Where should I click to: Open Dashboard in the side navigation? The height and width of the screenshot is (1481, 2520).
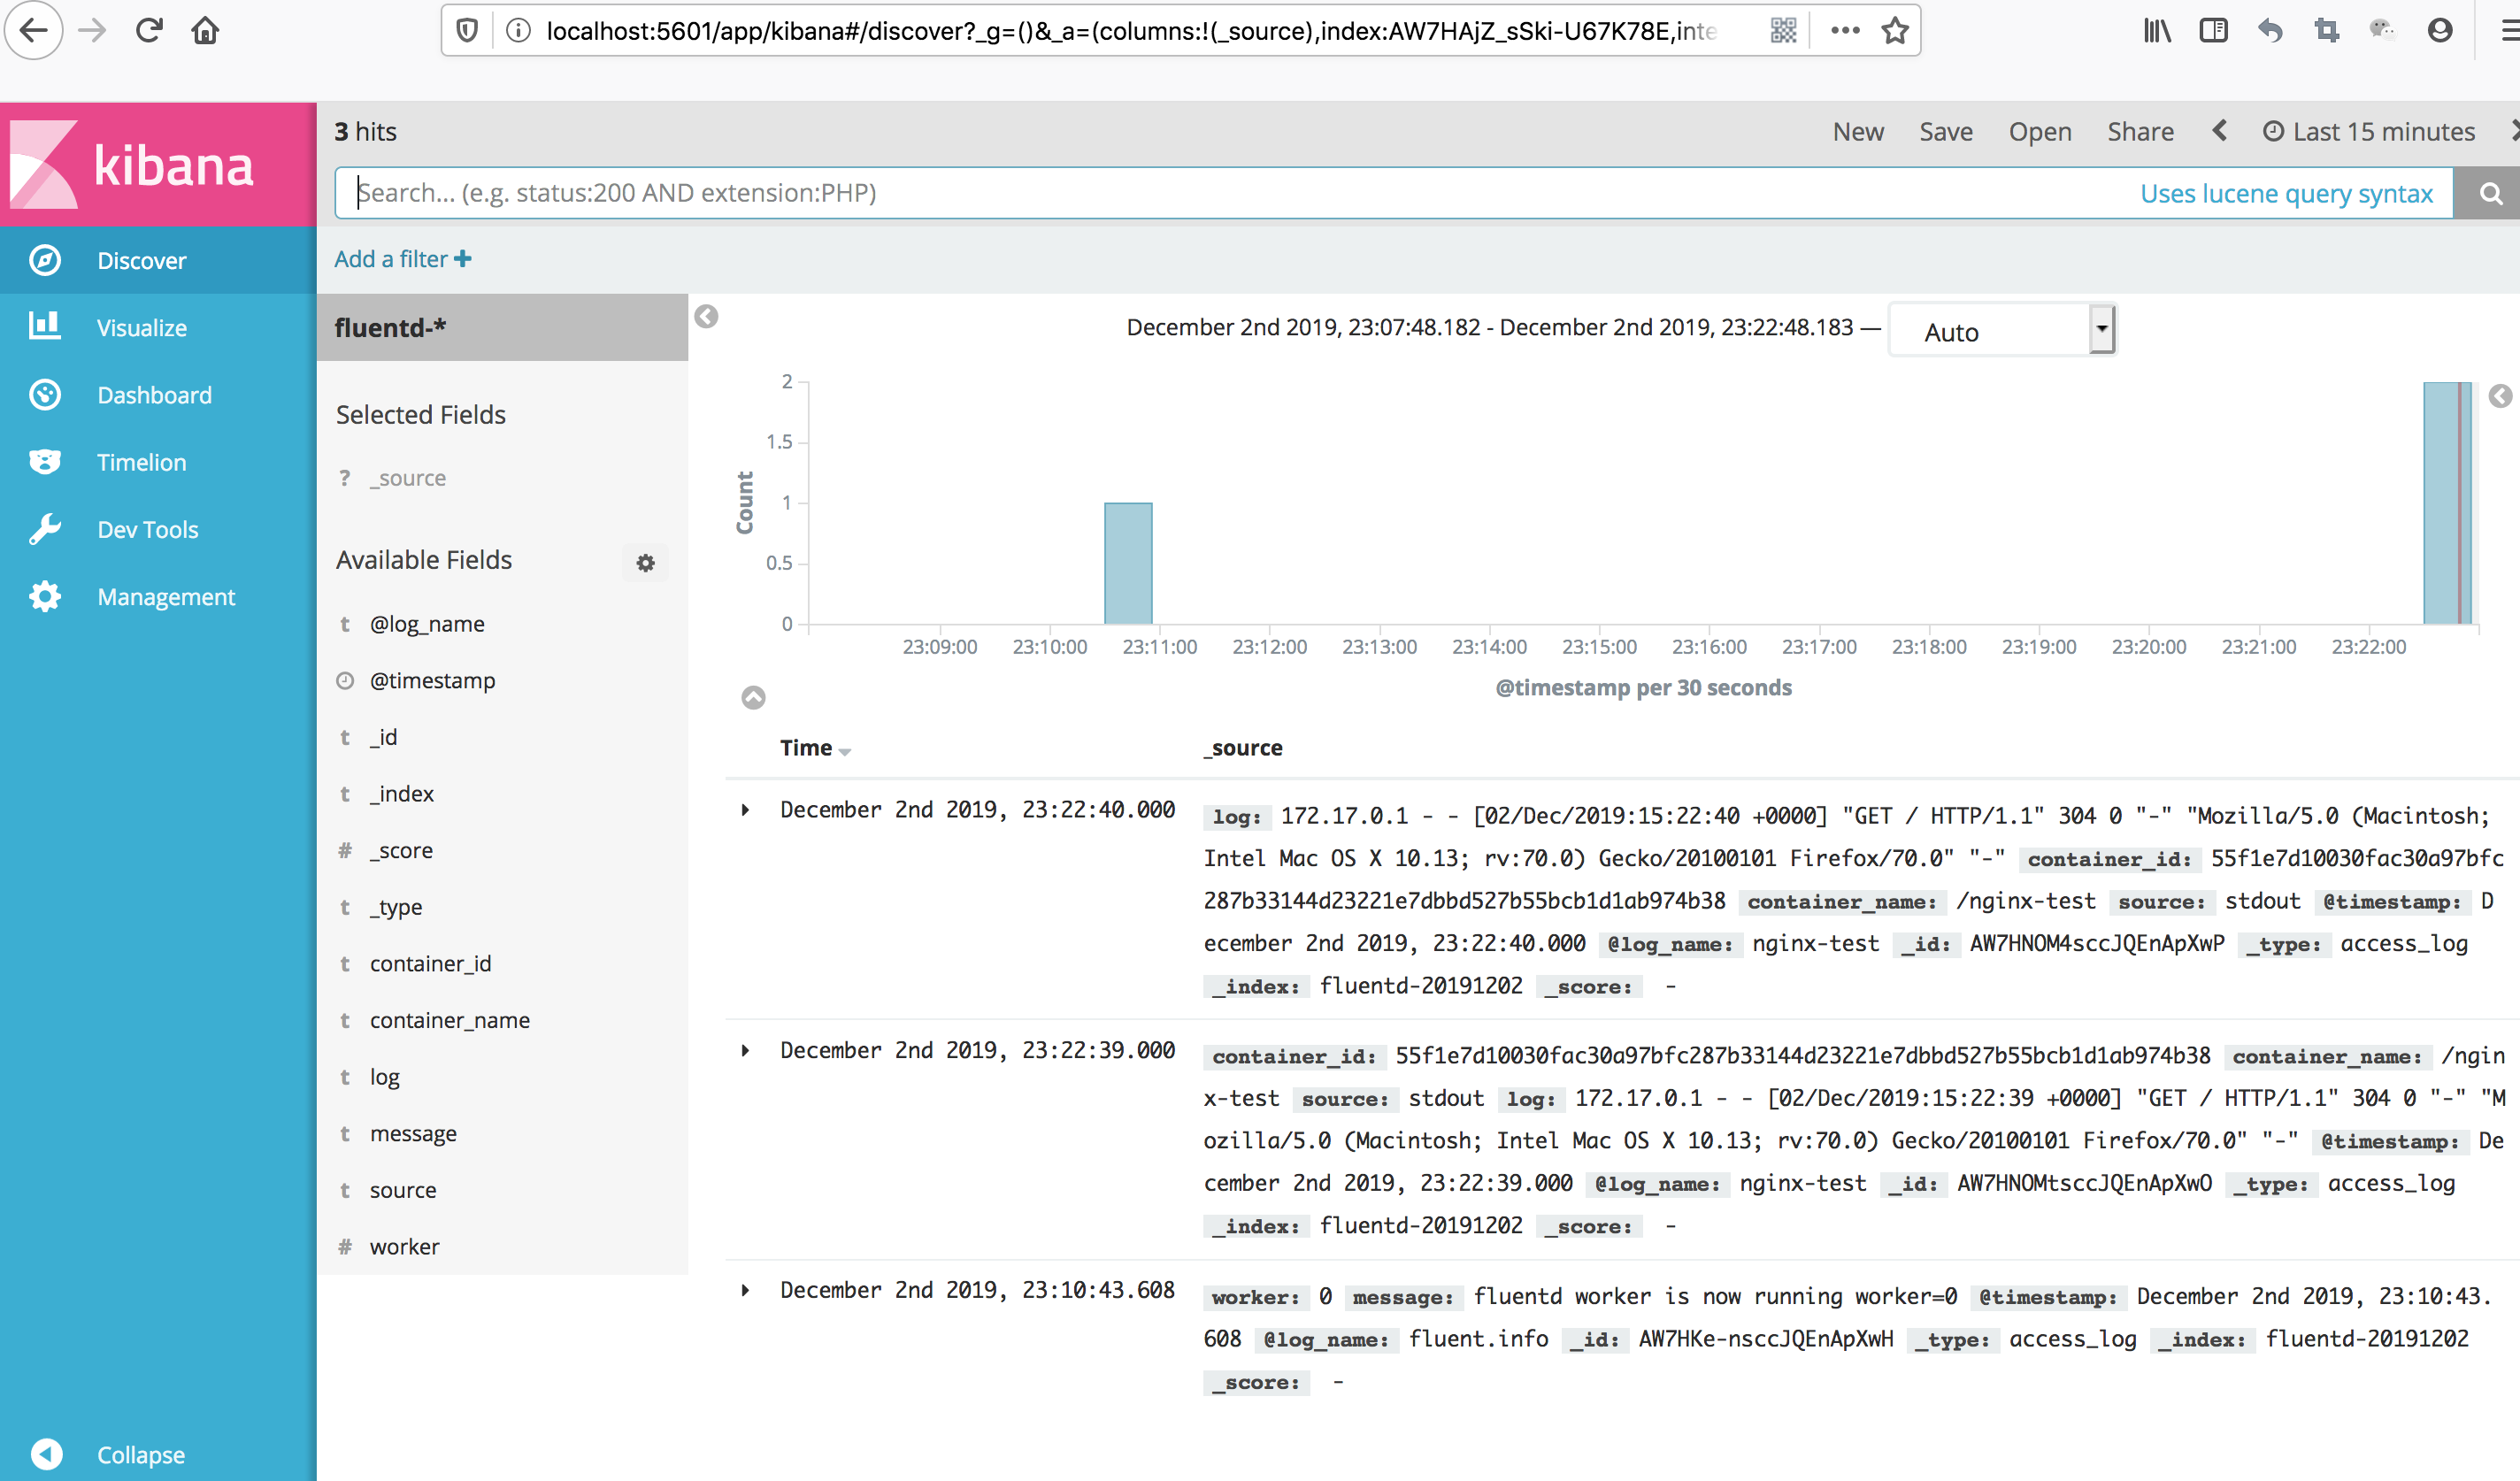click(x=158, y=395)
